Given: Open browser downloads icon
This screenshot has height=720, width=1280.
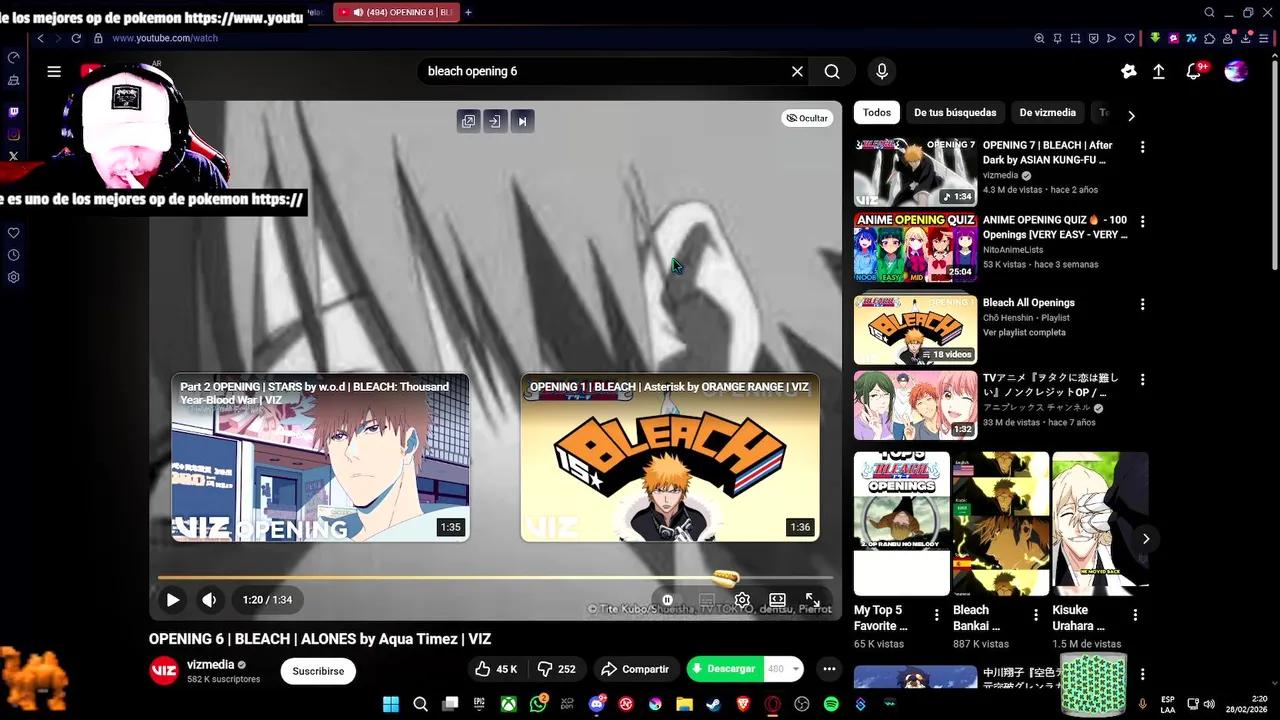Looking at the screenshot, I should click(1246, 38).
